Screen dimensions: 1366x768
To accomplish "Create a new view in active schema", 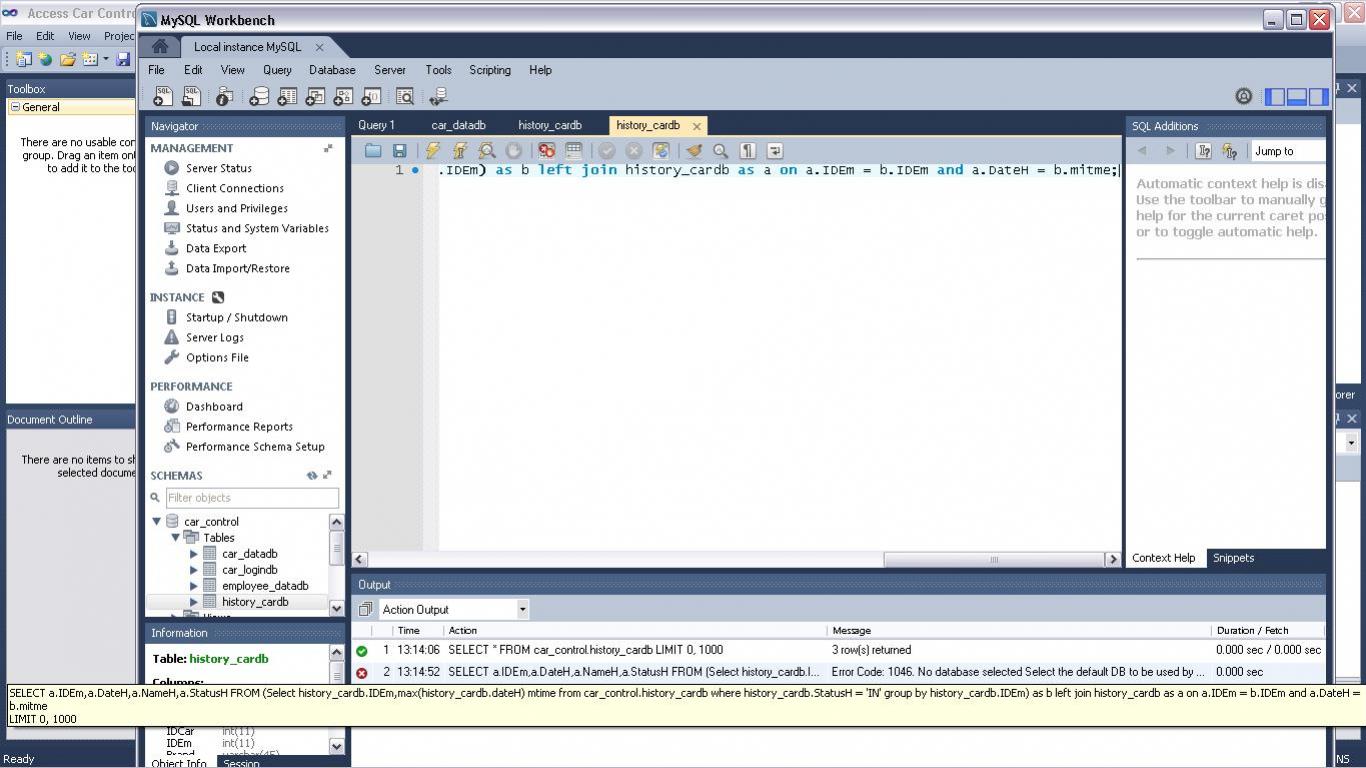I will pyautogui.click(x=315, y=96).
